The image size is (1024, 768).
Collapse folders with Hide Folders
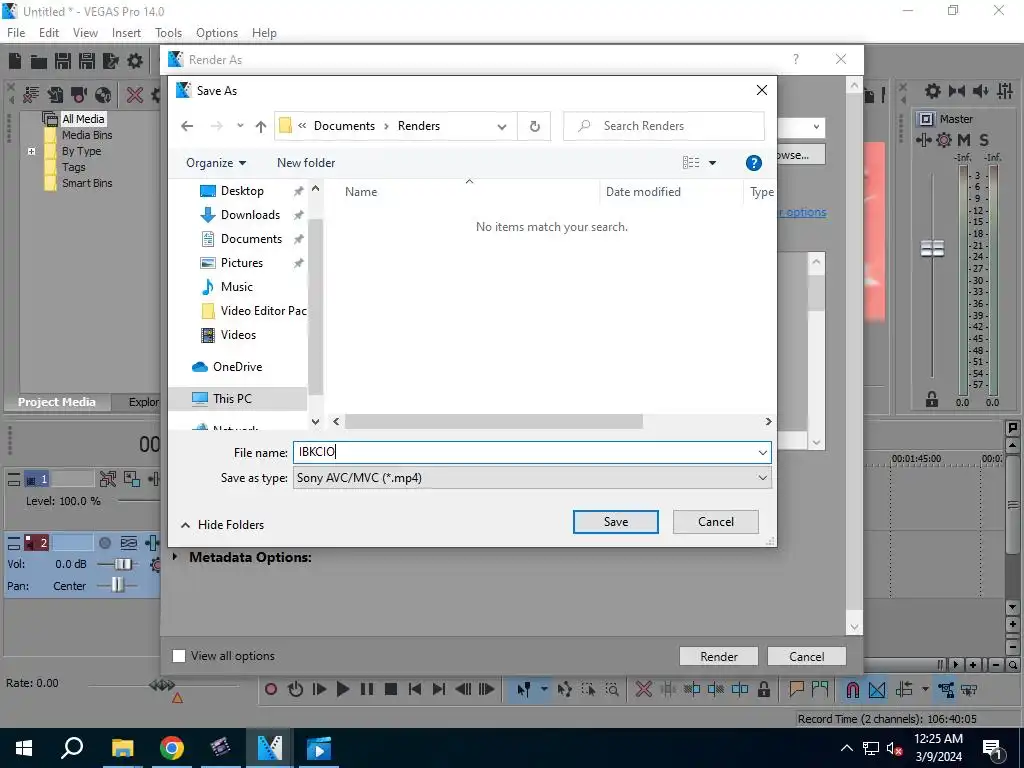[x=222, y=525]
